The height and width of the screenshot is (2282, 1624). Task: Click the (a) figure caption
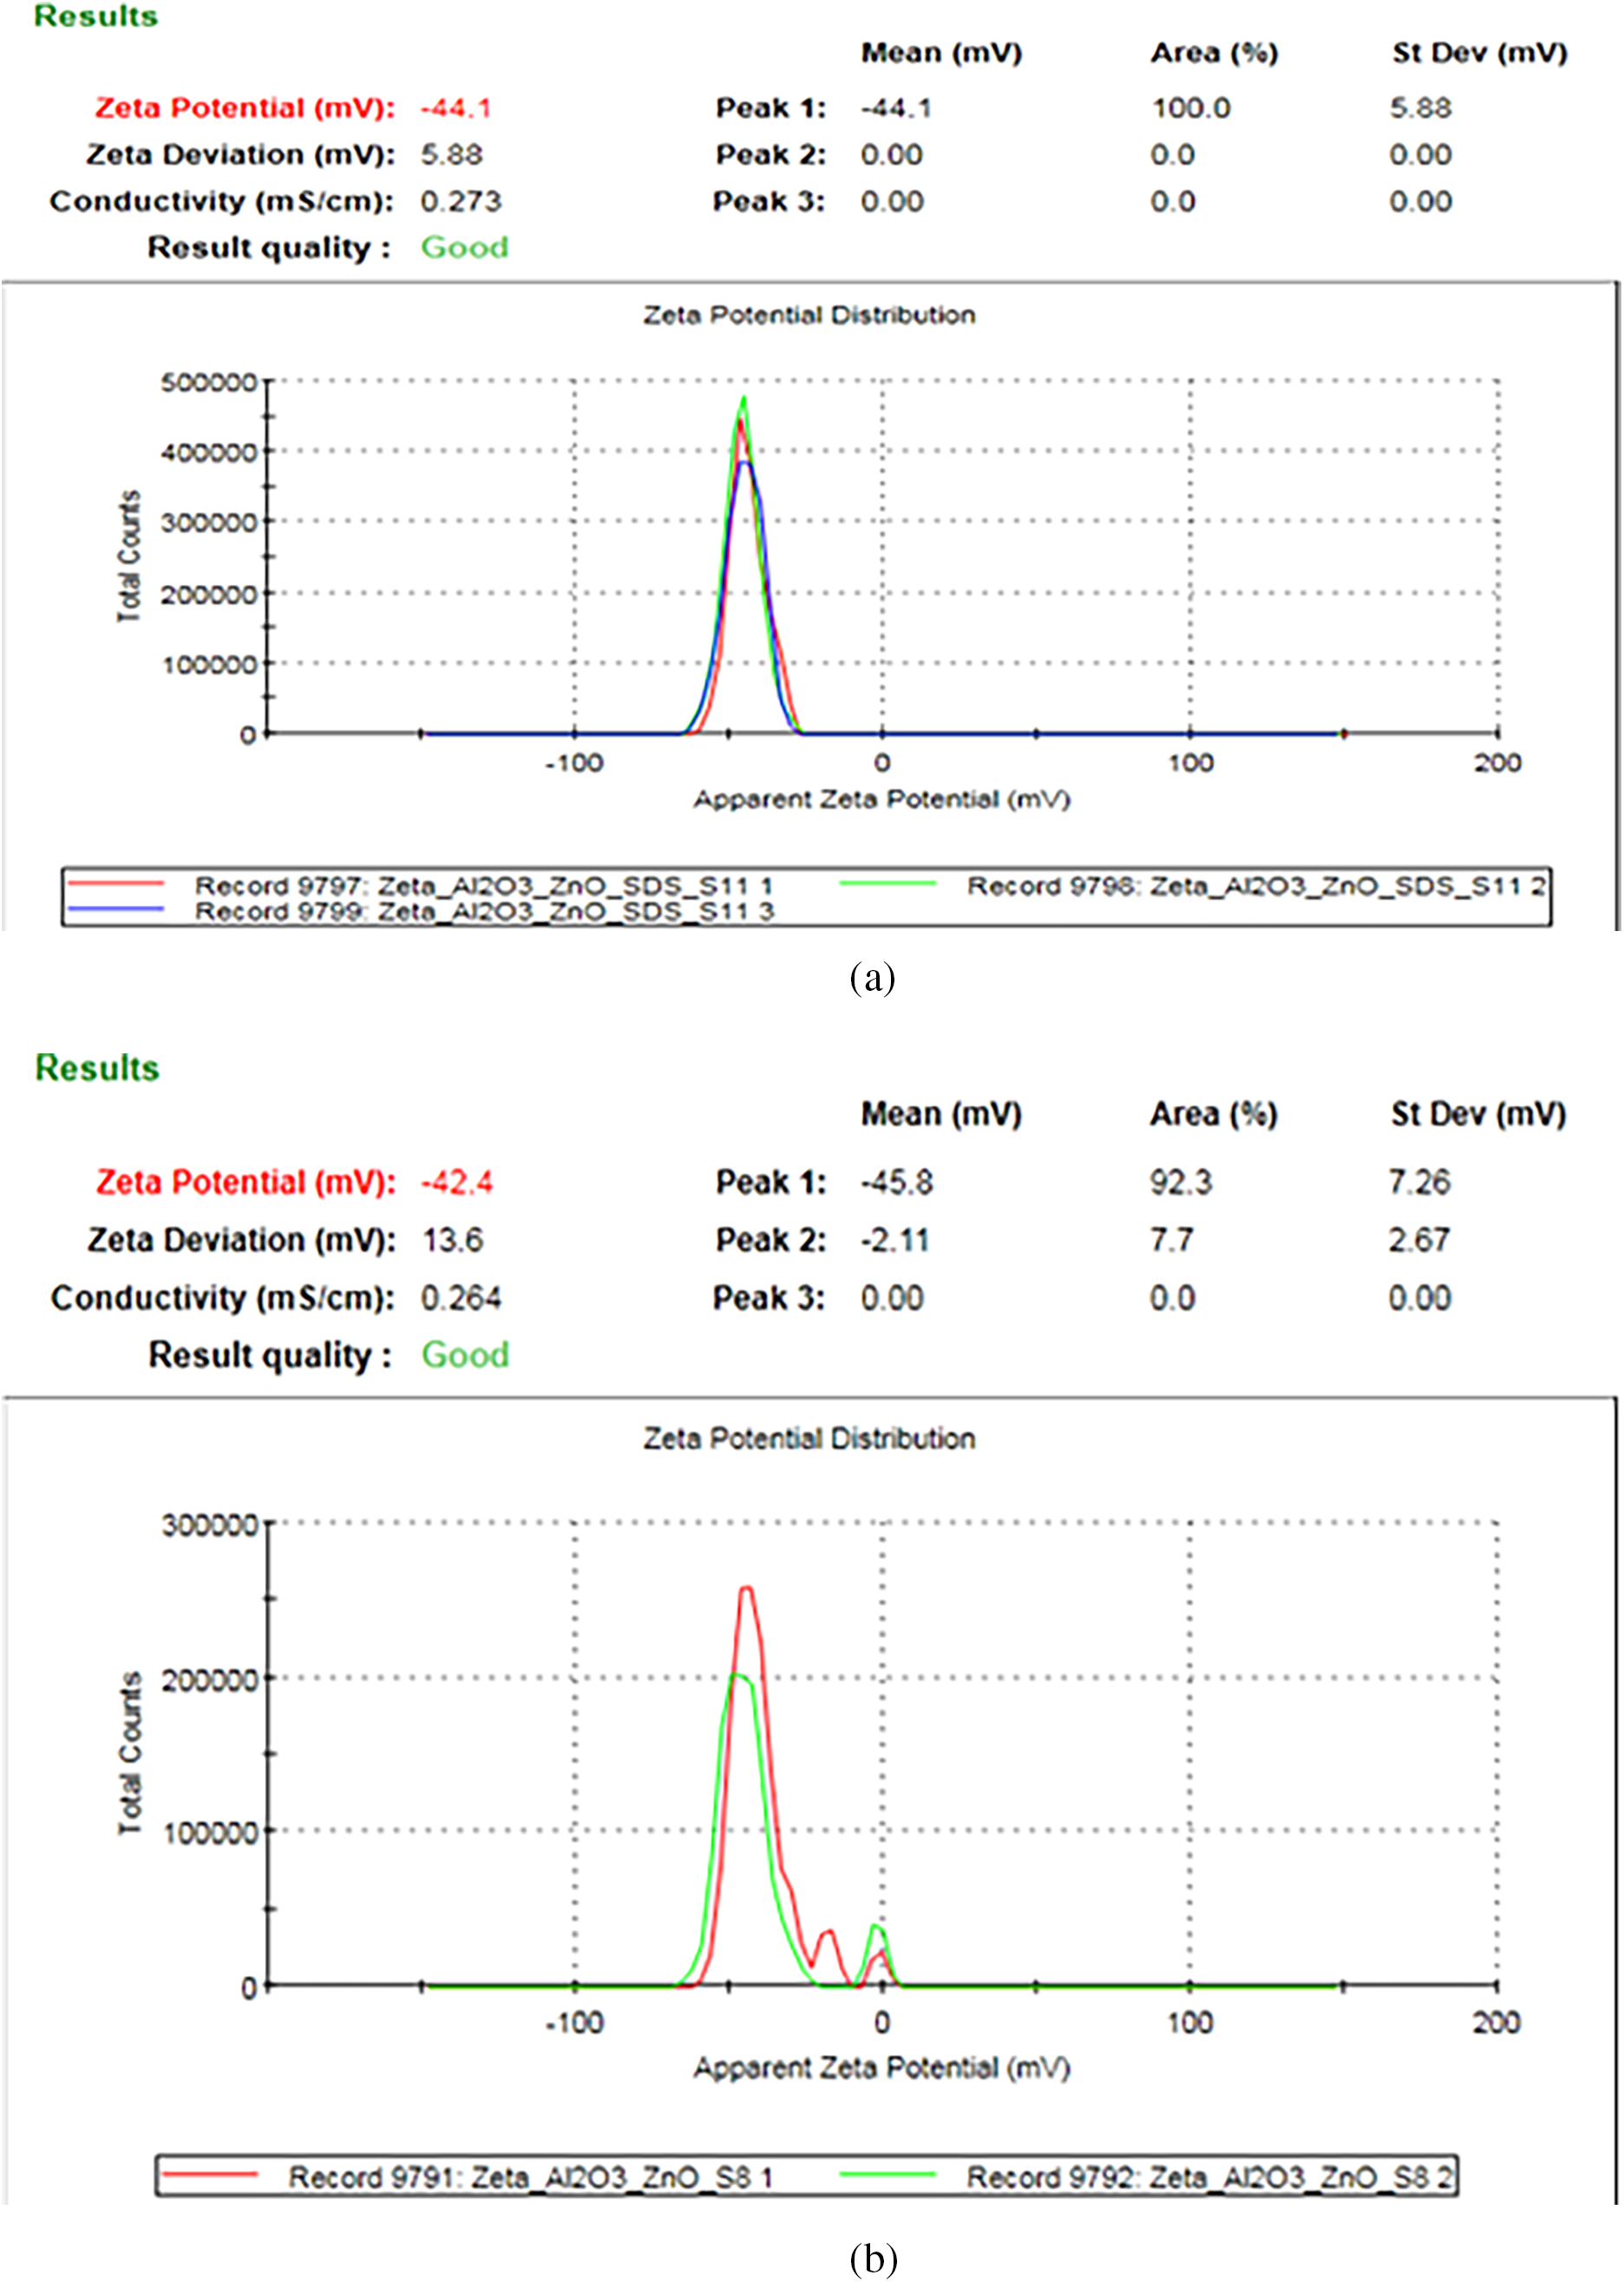click(872, 977)
